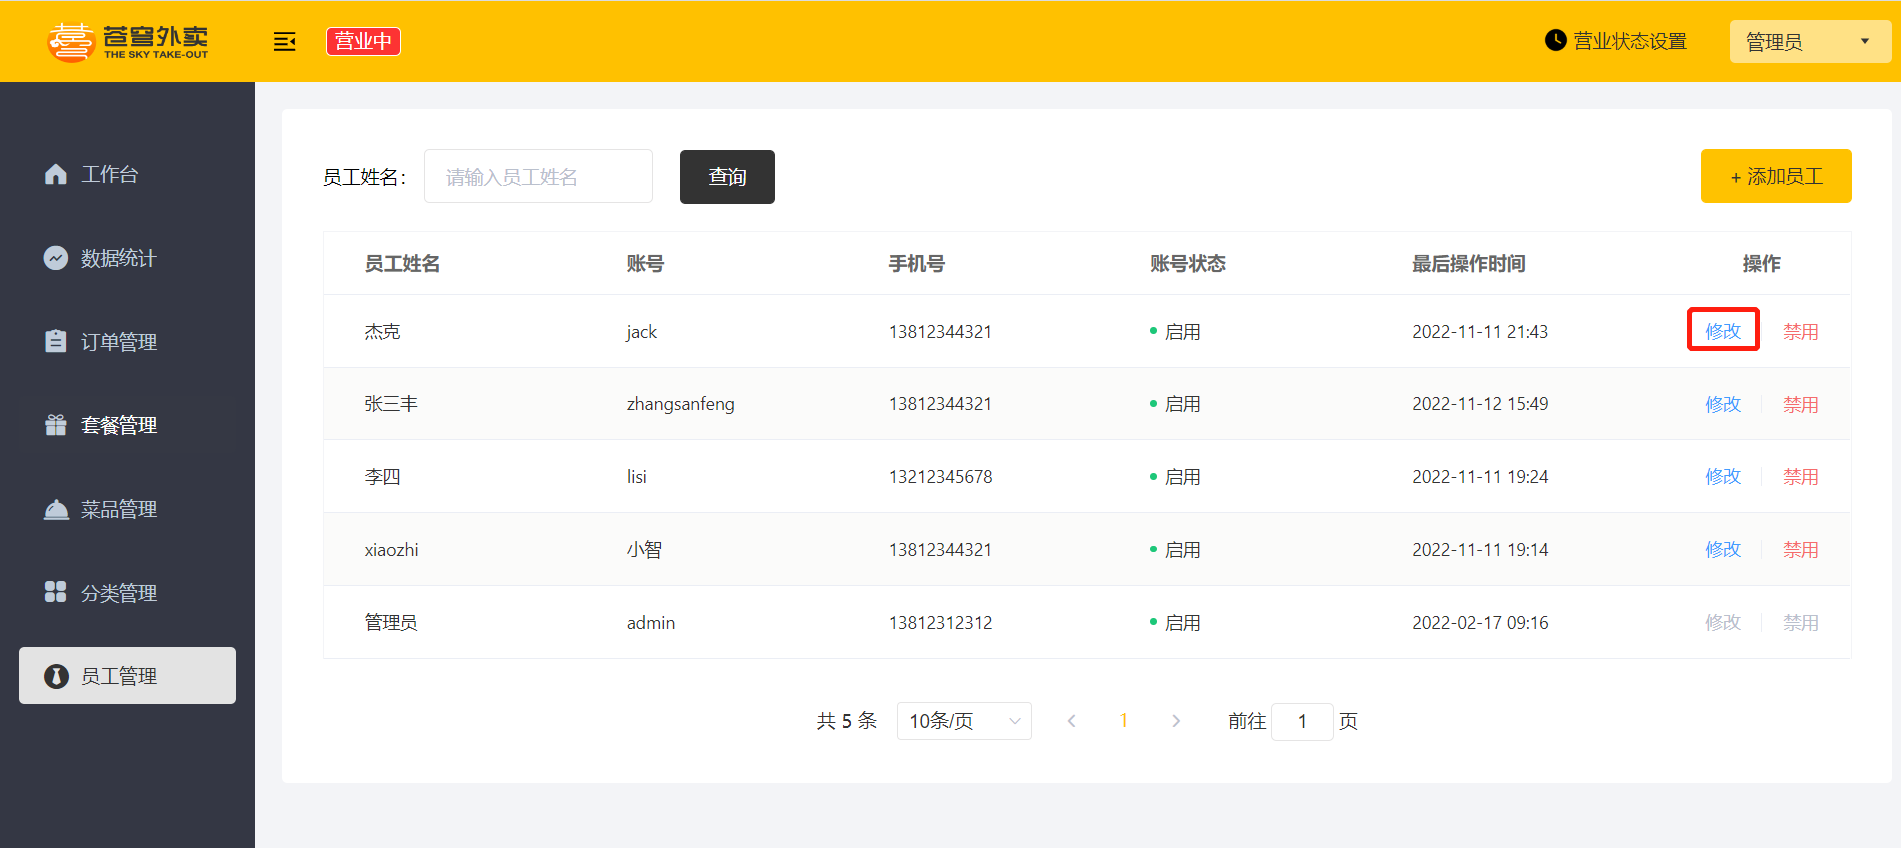Image resolution: width=1901 pixels, height=848 pixels.
Task: Select 员工管理 menu item
Action: pos(127,676)
